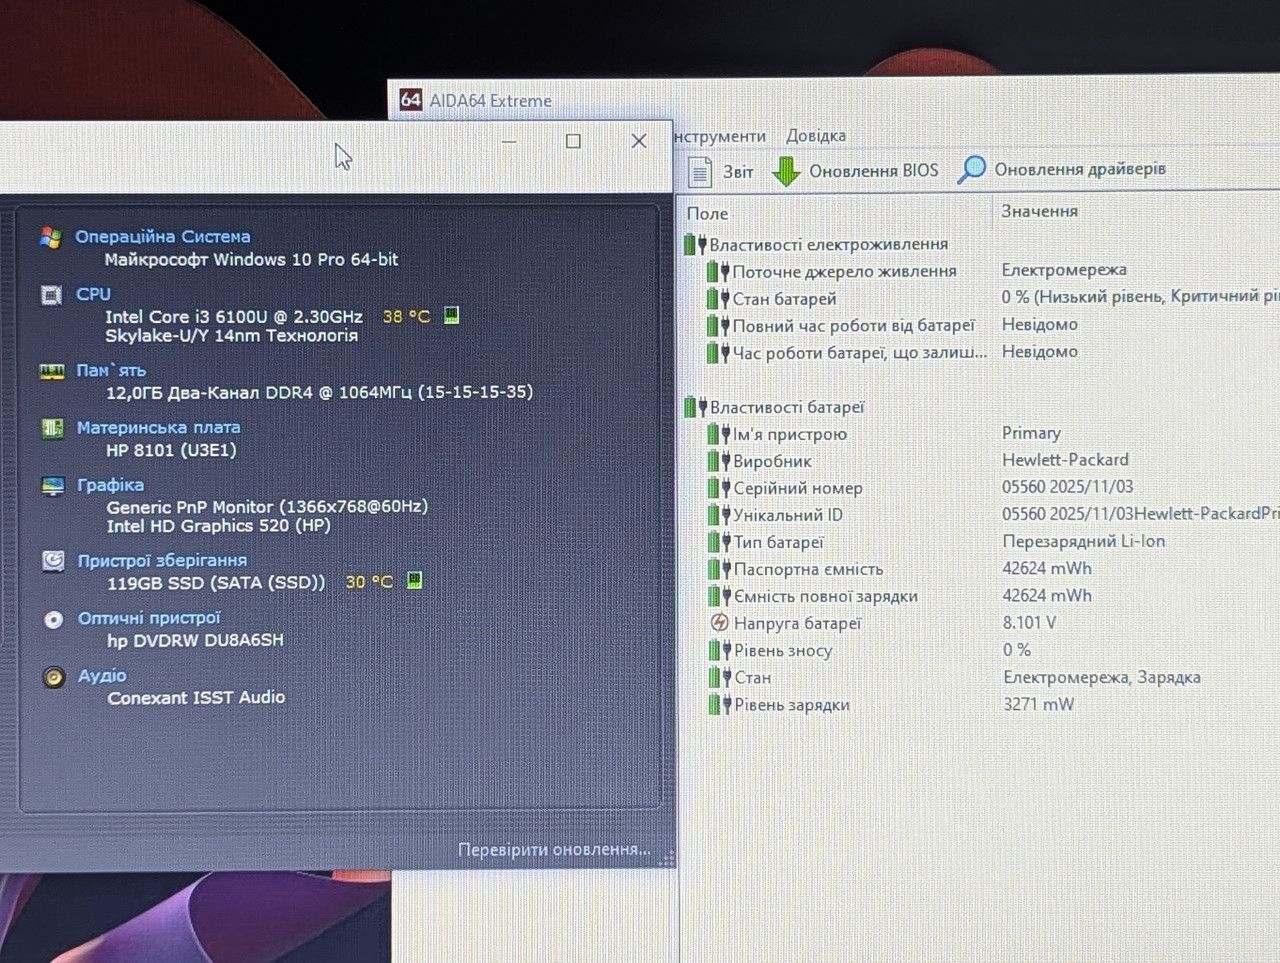Viewport: 1280px width, 963px height.
Task: Click the motherboard icon beside Материнська плата
Action: pyautogui.click(x=53, y=428)
